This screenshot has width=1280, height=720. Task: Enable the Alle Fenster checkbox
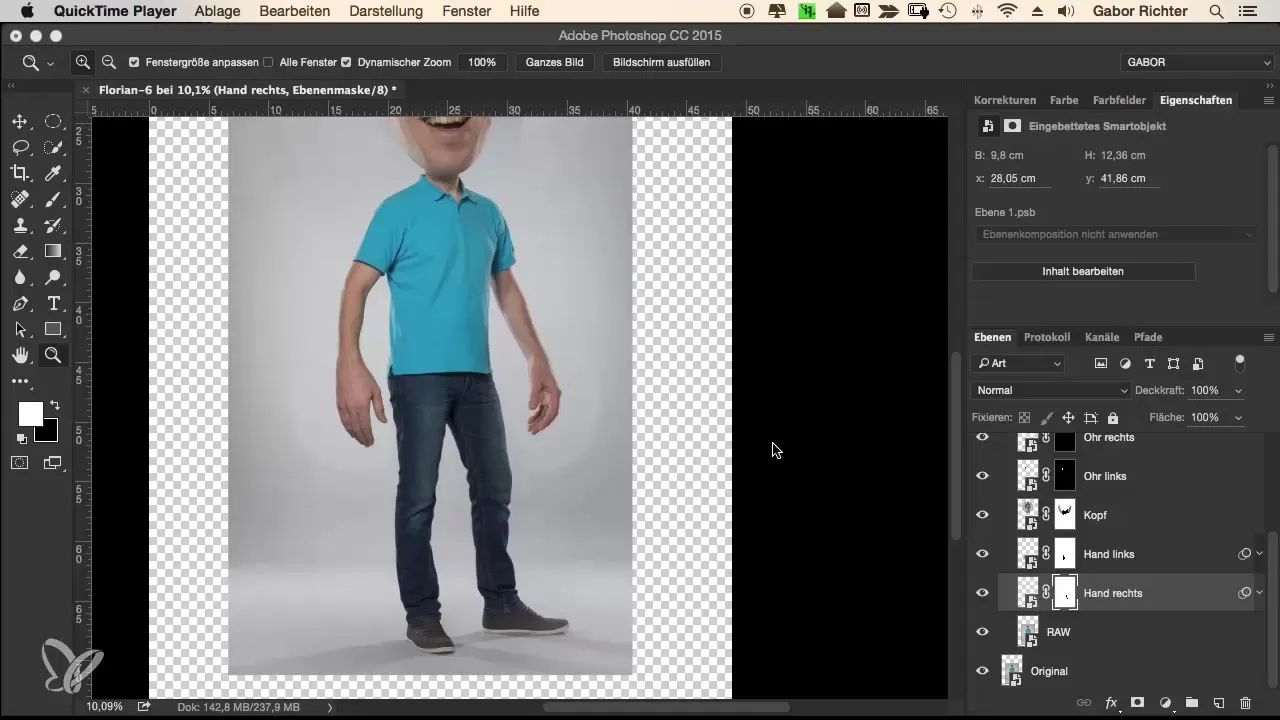[x=268, y=62]
